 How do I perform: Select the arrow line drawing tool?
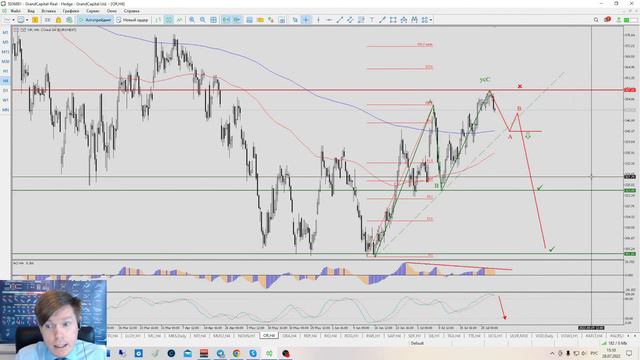pyautogui.click(x=382, y=20)
